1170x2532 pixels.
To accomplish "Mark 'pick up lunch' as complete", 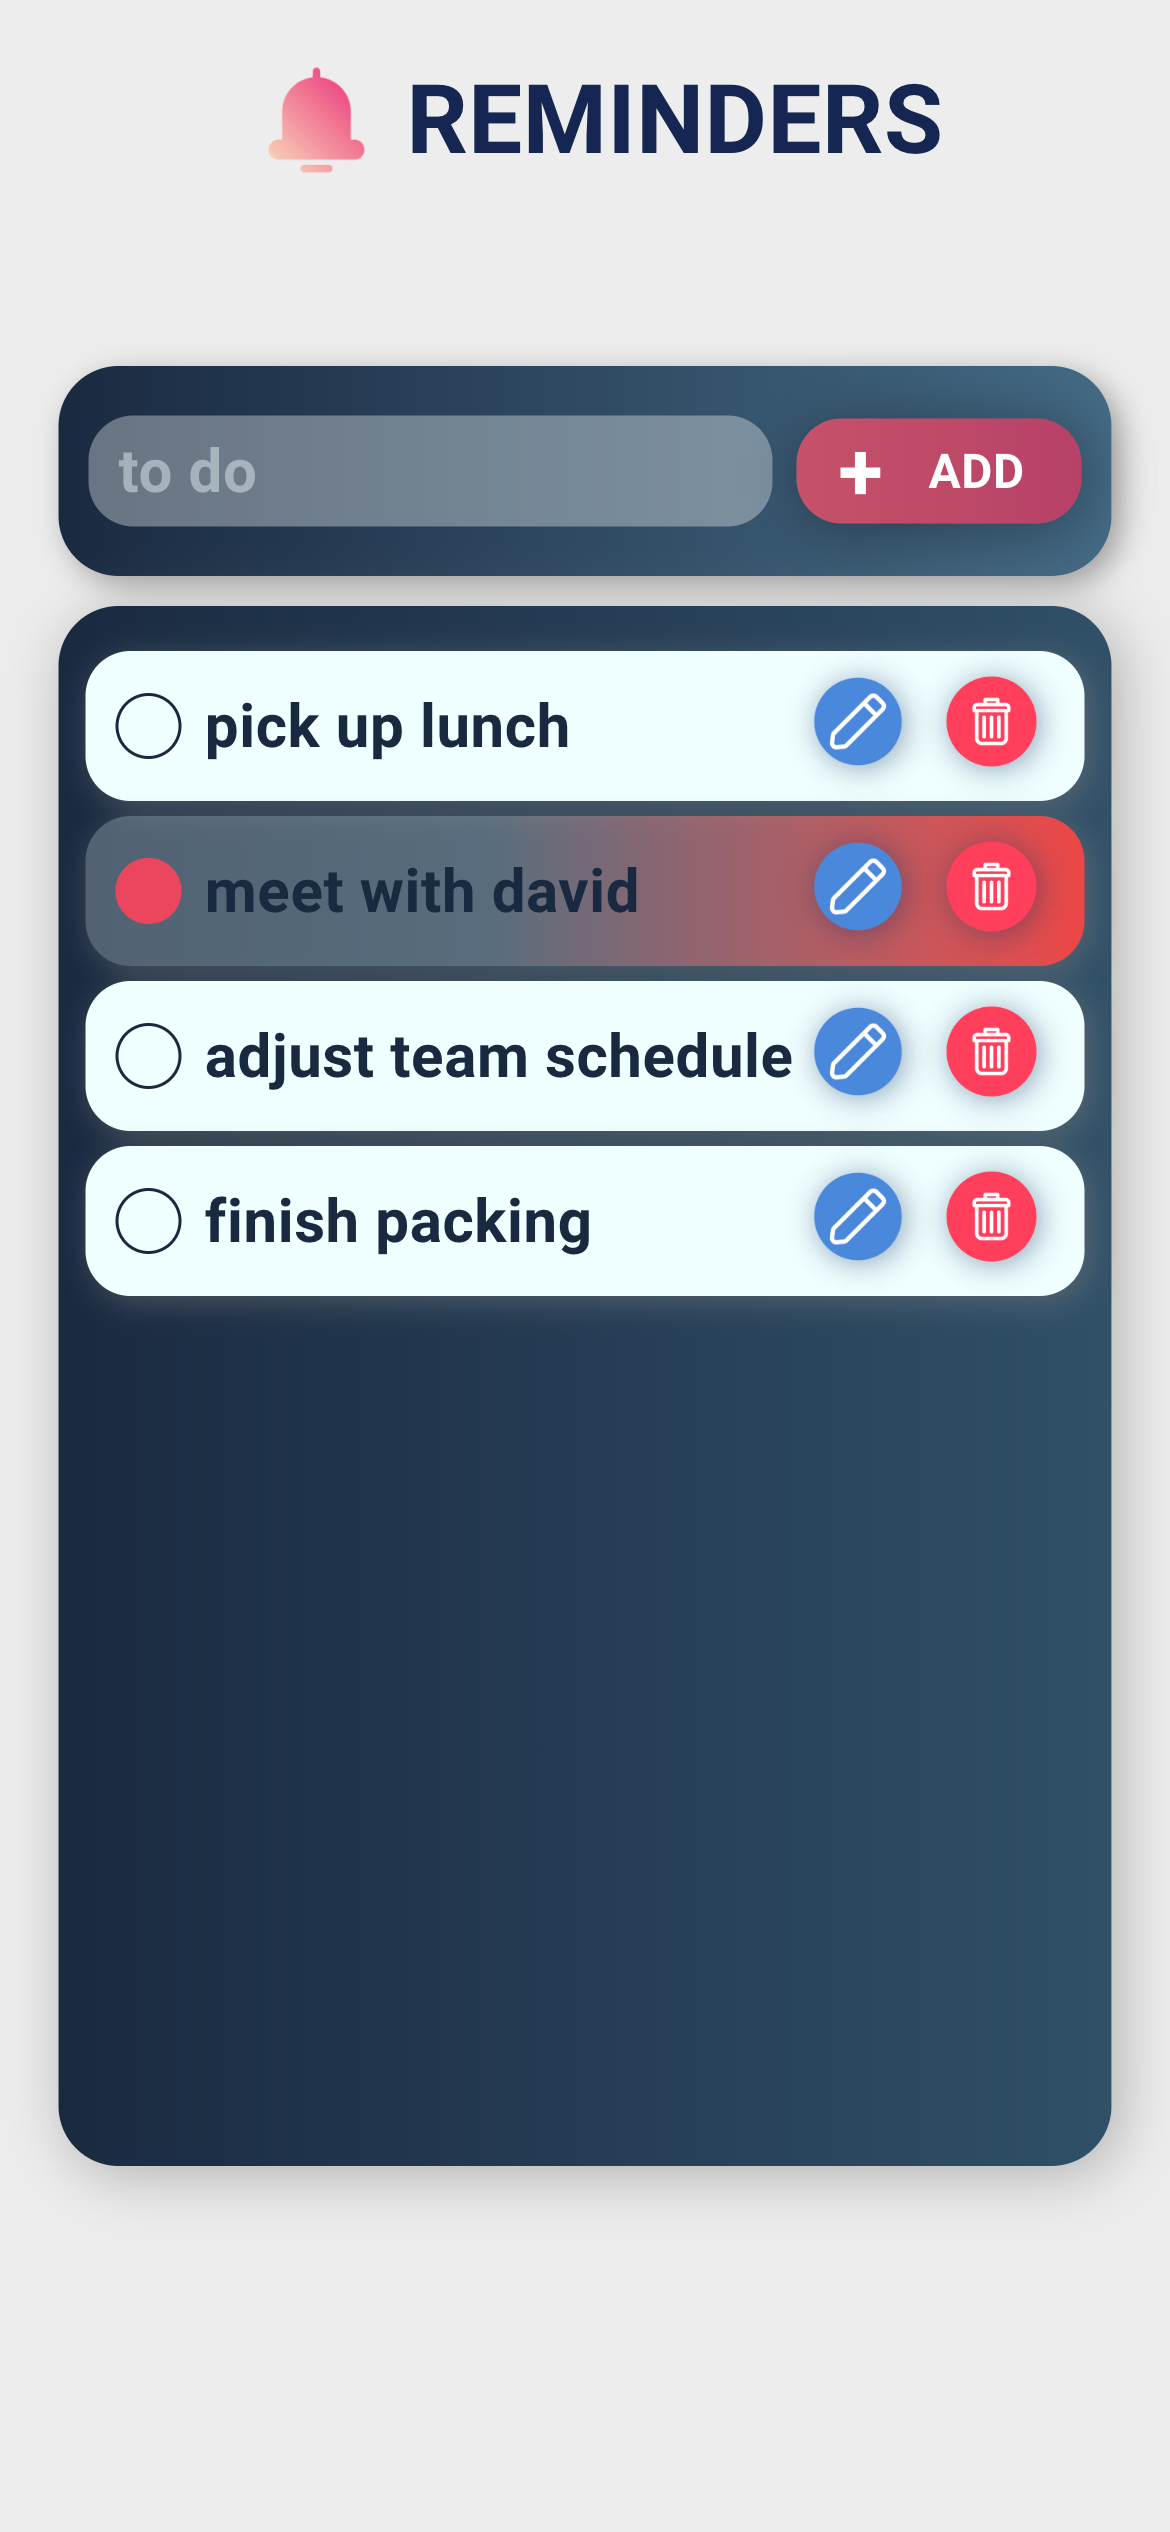I will pyautogui.click(x=148, y=726).
